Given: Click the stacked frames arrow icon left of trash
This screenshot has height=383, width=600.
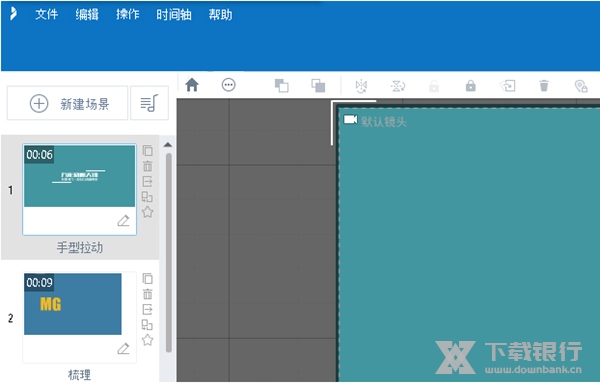Looking at the screenshot, I should pyautogui.click(x=508, y=86).
